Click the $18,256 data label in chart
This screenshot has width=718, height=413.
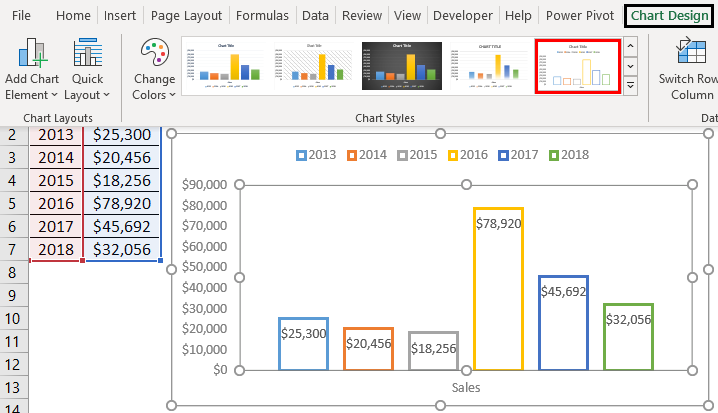point(434,348)
